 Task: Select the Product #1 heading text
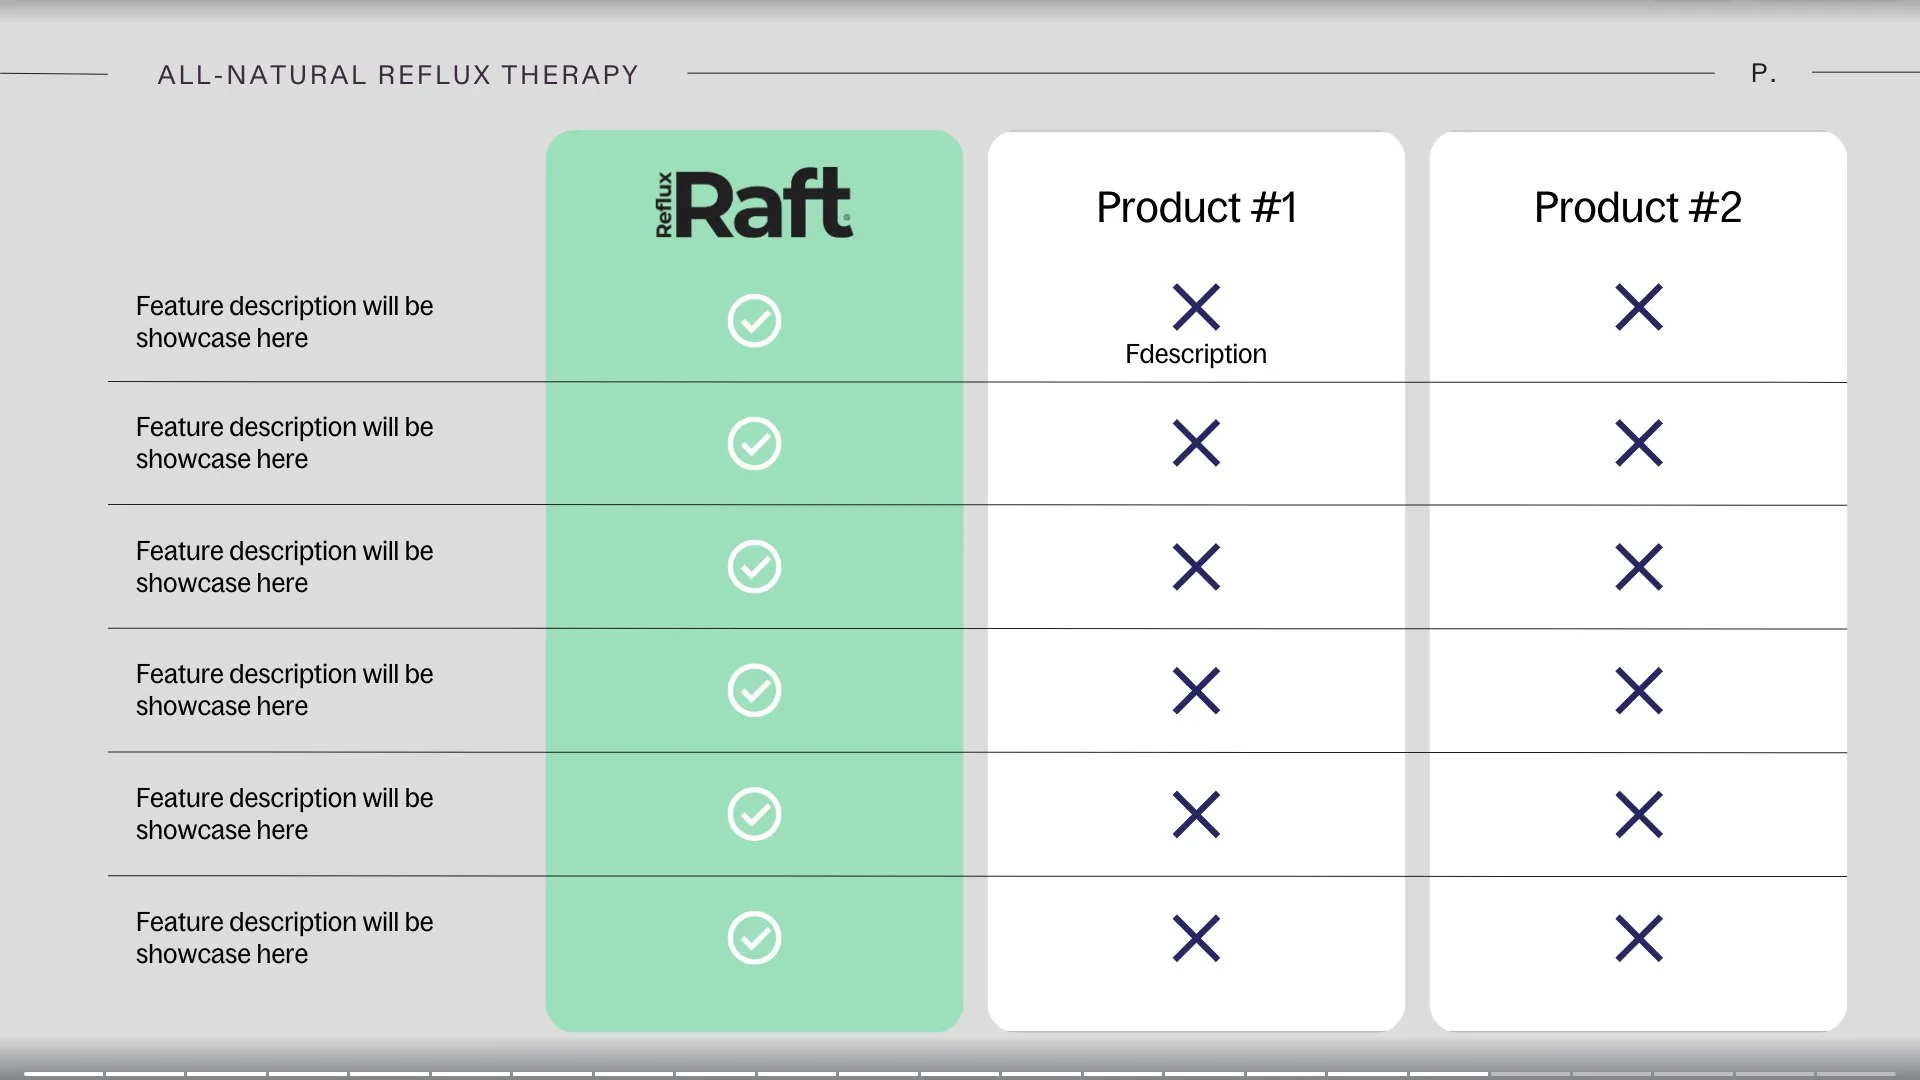(x=1196, y=208)
